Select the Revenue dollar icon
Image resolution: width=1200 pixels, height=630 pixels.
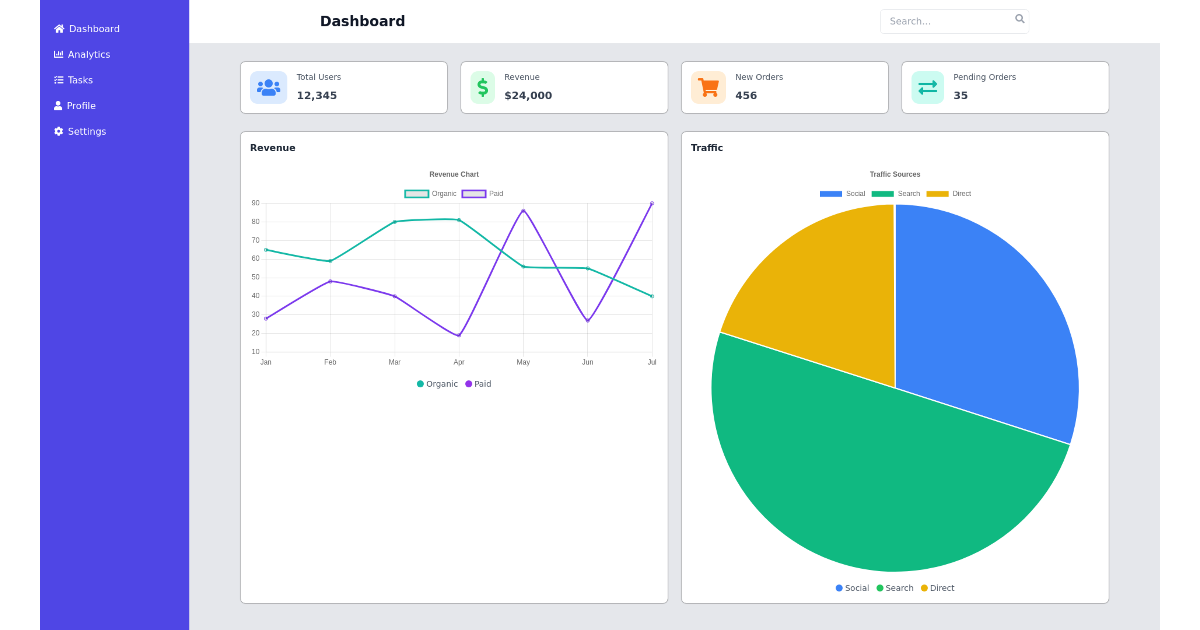click(x=483, y=87)
